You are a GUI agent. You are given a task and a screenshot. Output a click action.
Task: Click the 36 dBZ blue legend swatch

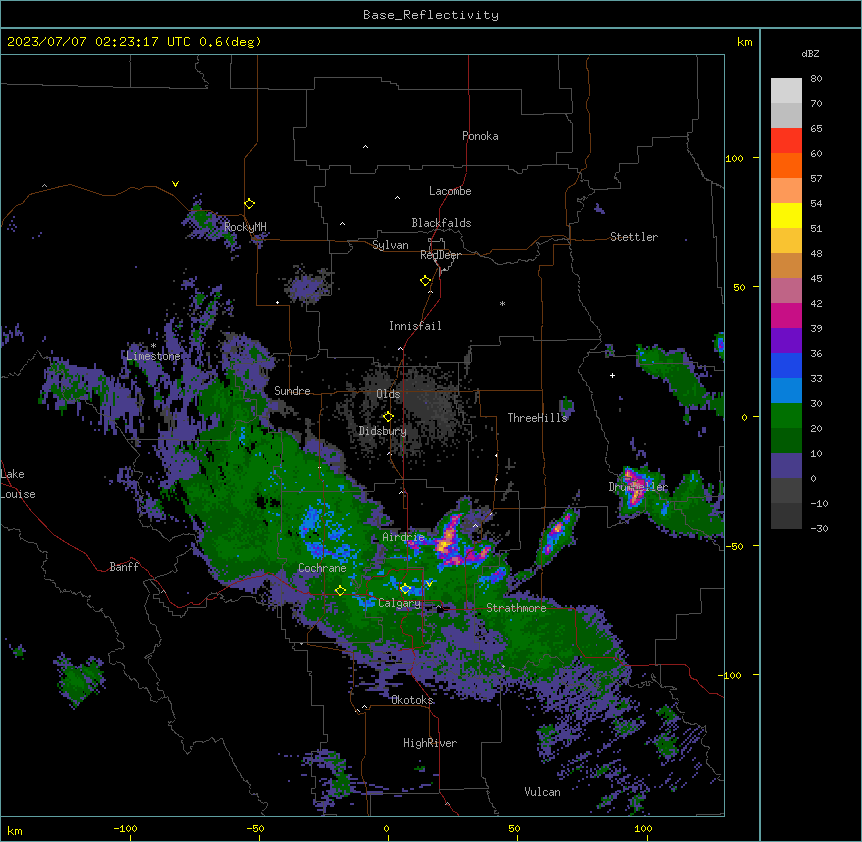pos(786,365)
